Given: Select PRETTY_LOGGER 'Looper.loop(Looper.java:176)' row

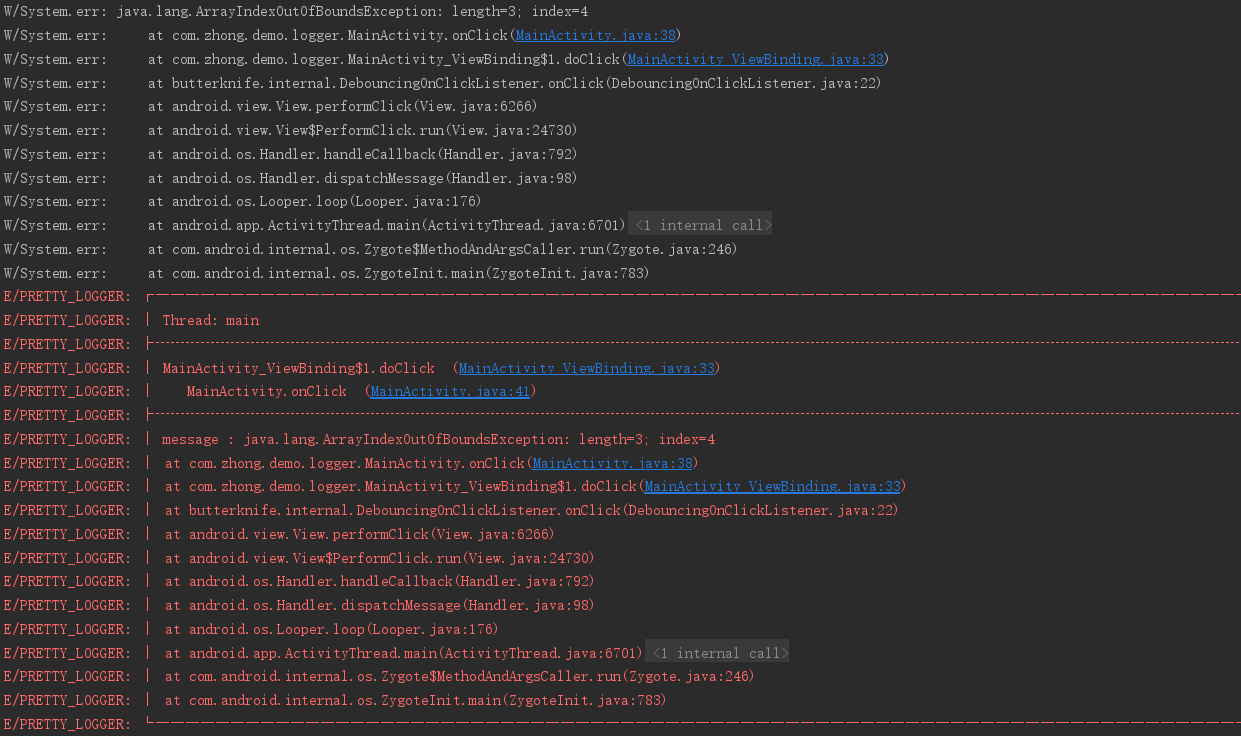Looking at the screenshot, I should 251,629.
